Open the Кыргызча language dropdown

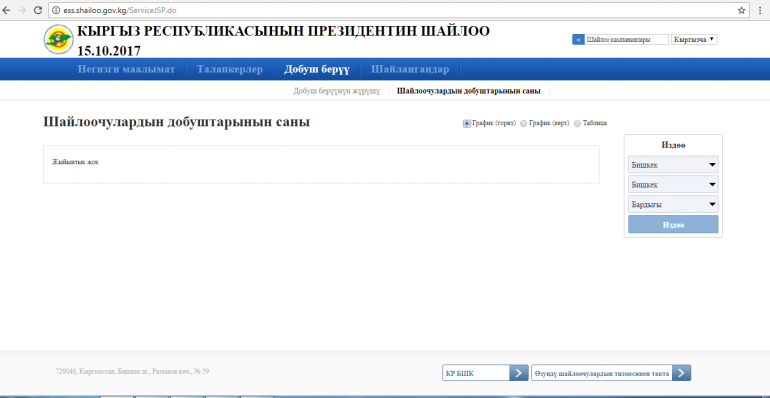[694, 40]
